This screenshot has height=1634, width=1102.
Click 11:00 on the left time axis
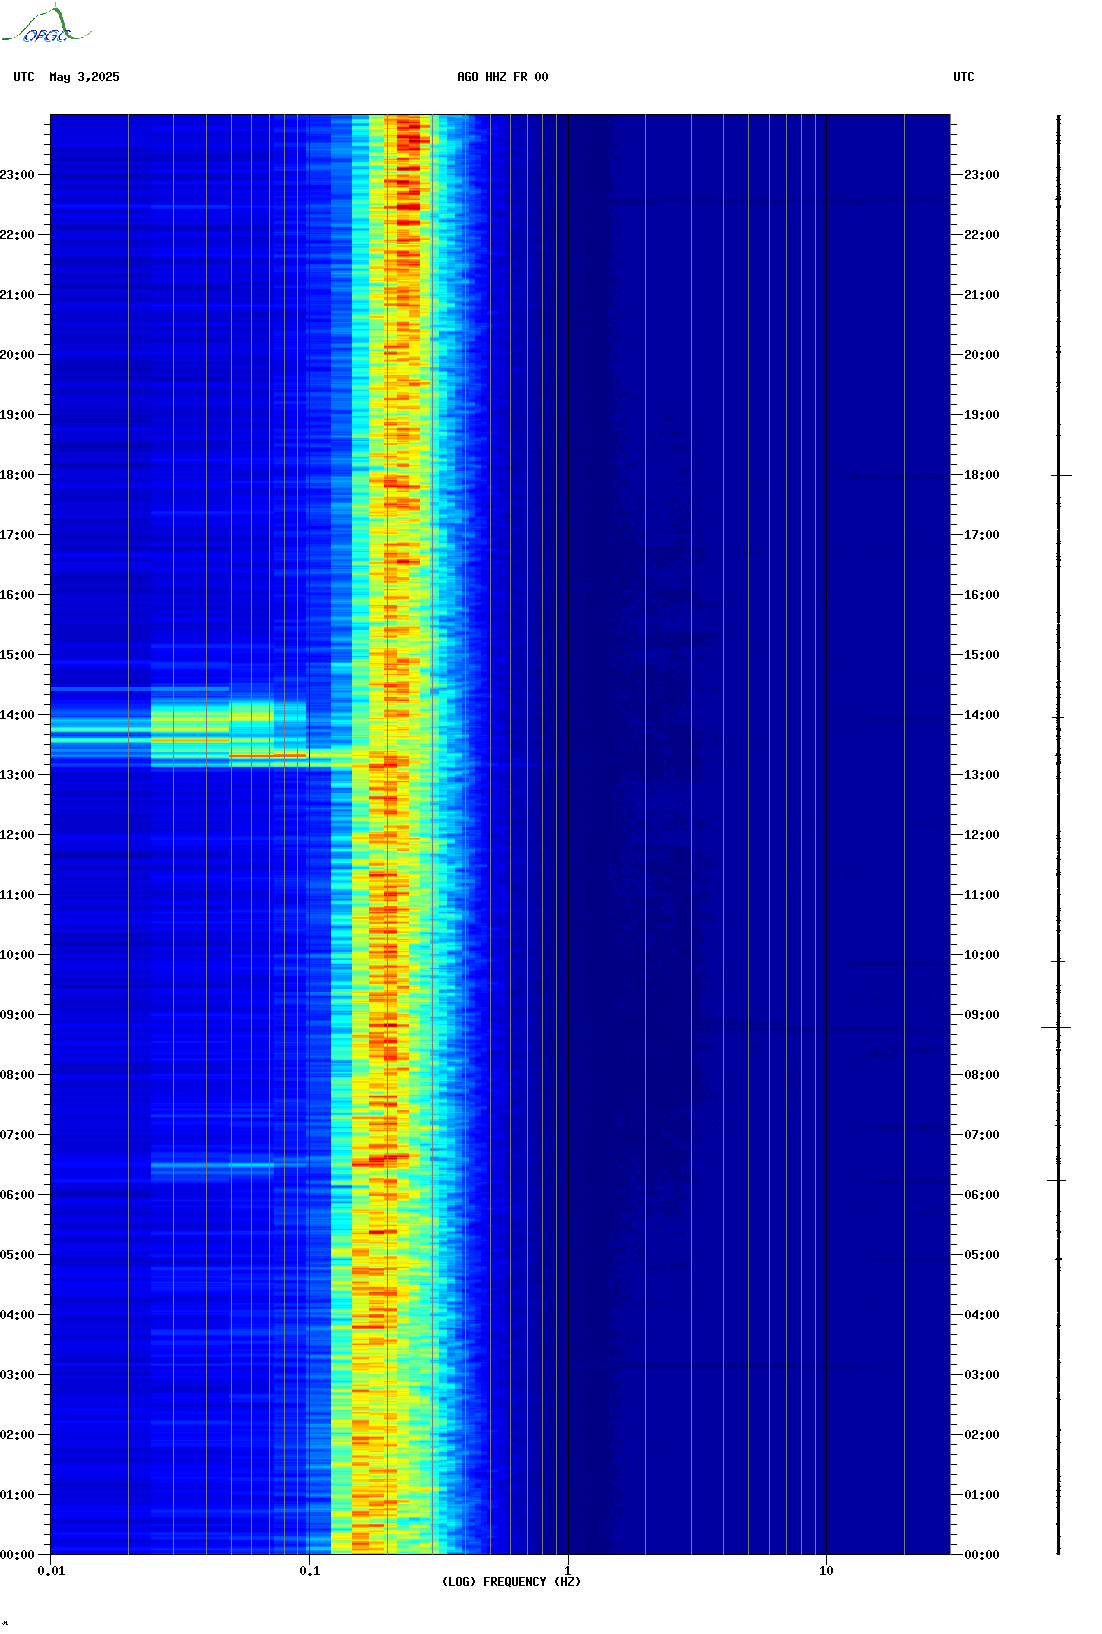click(x=17, y=895)
